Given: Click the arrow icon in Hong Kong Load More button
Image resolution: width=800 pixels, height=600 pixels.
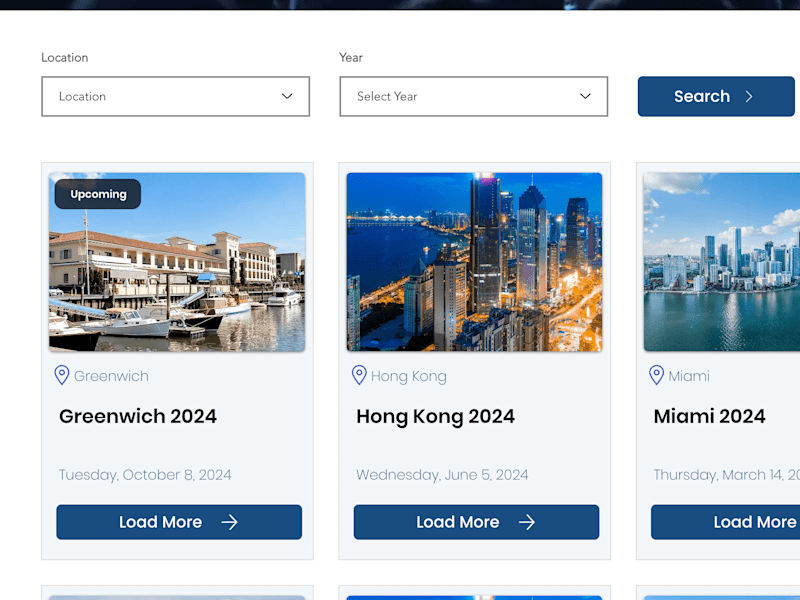Looking at the screenshot, I should (527, 522).
